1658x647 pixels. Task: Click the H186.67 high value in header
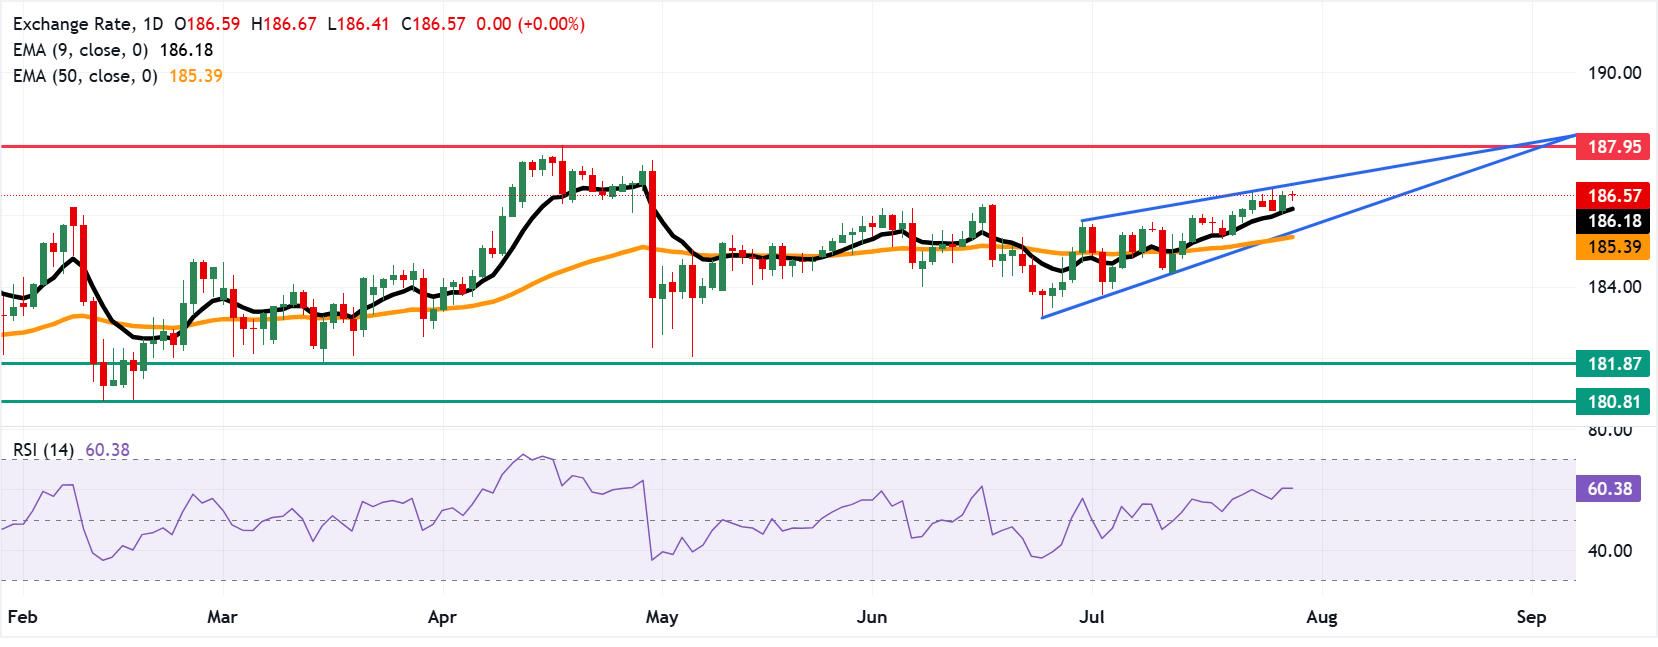(x=286, y=24)
